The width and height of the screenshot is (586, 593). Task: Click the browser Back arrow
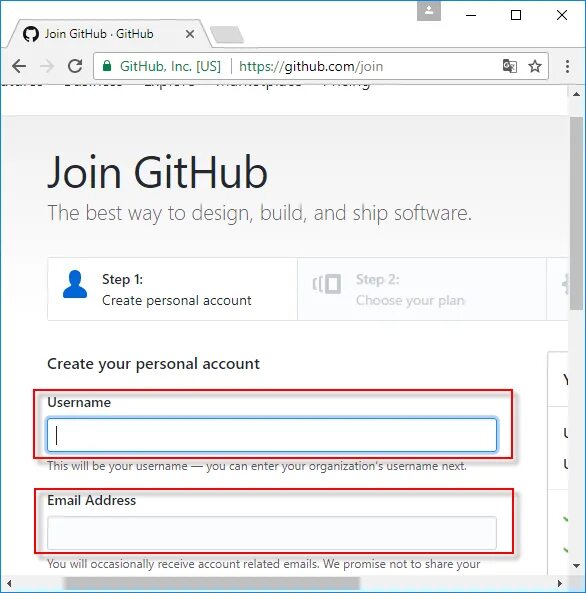coord(19,66)
